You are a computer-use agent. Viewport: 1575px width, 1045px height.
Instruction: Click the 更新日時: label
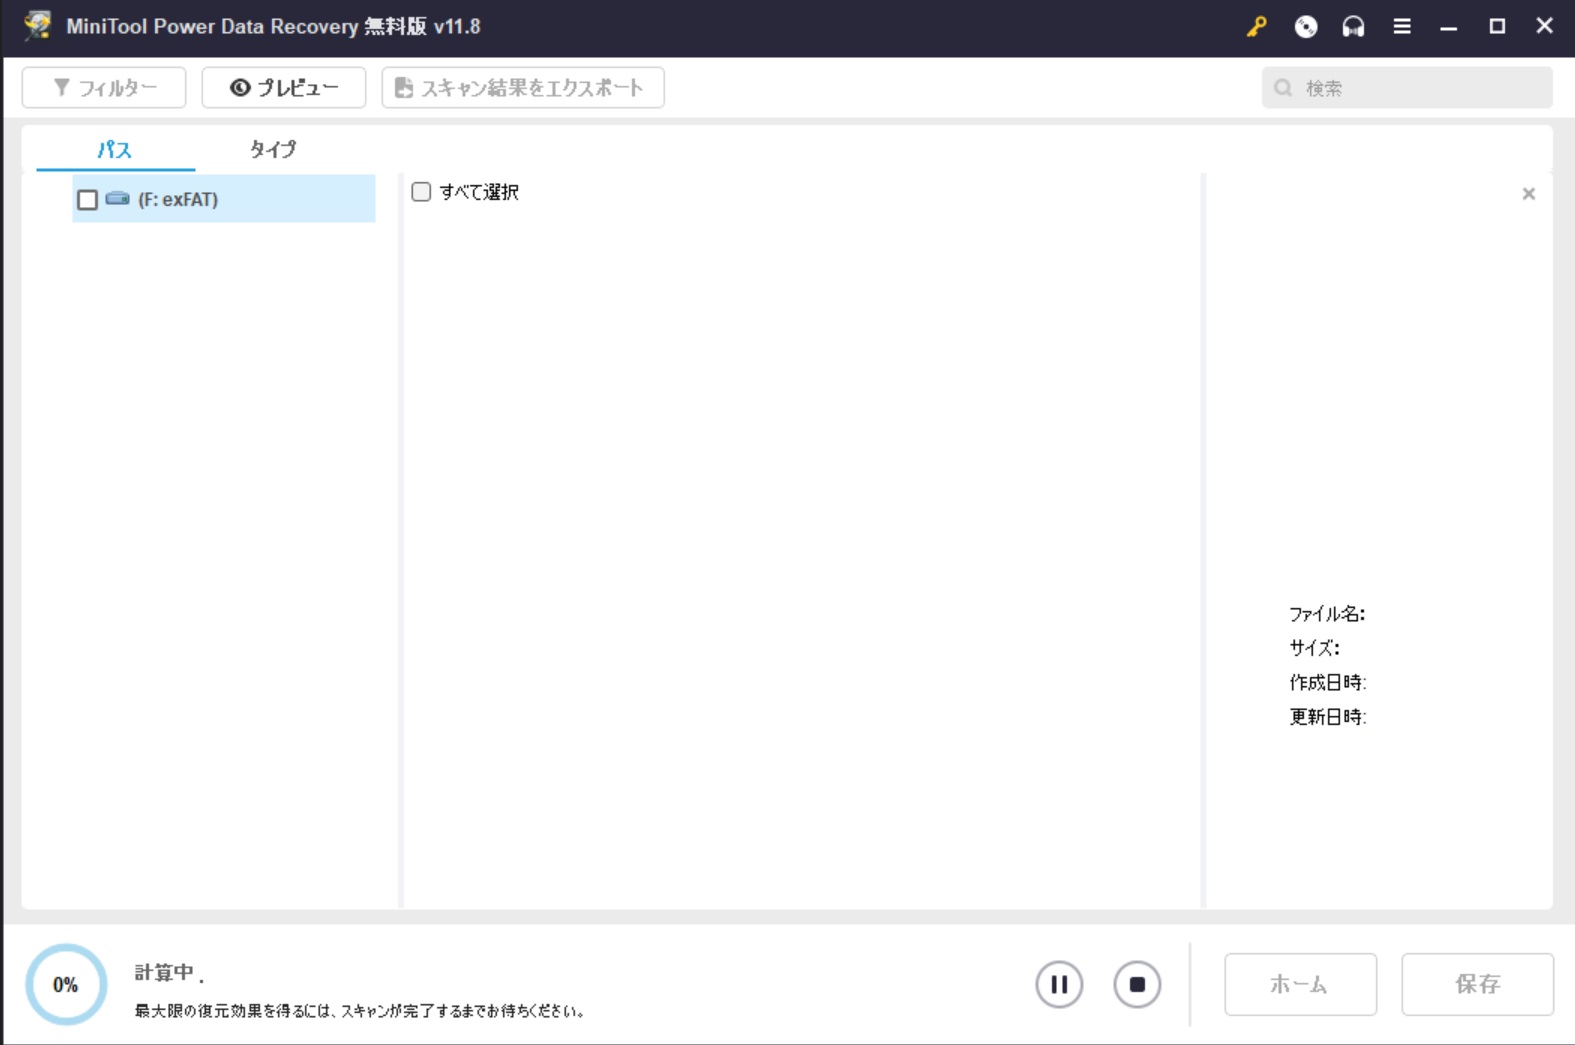(x=1328, y=717)
